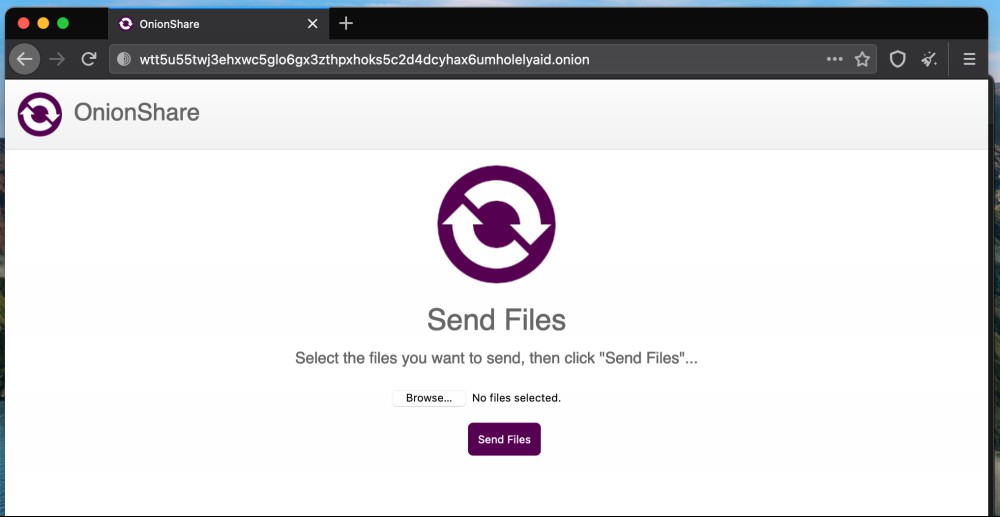Click the large OnionShare center logo

tap(496, 224)
